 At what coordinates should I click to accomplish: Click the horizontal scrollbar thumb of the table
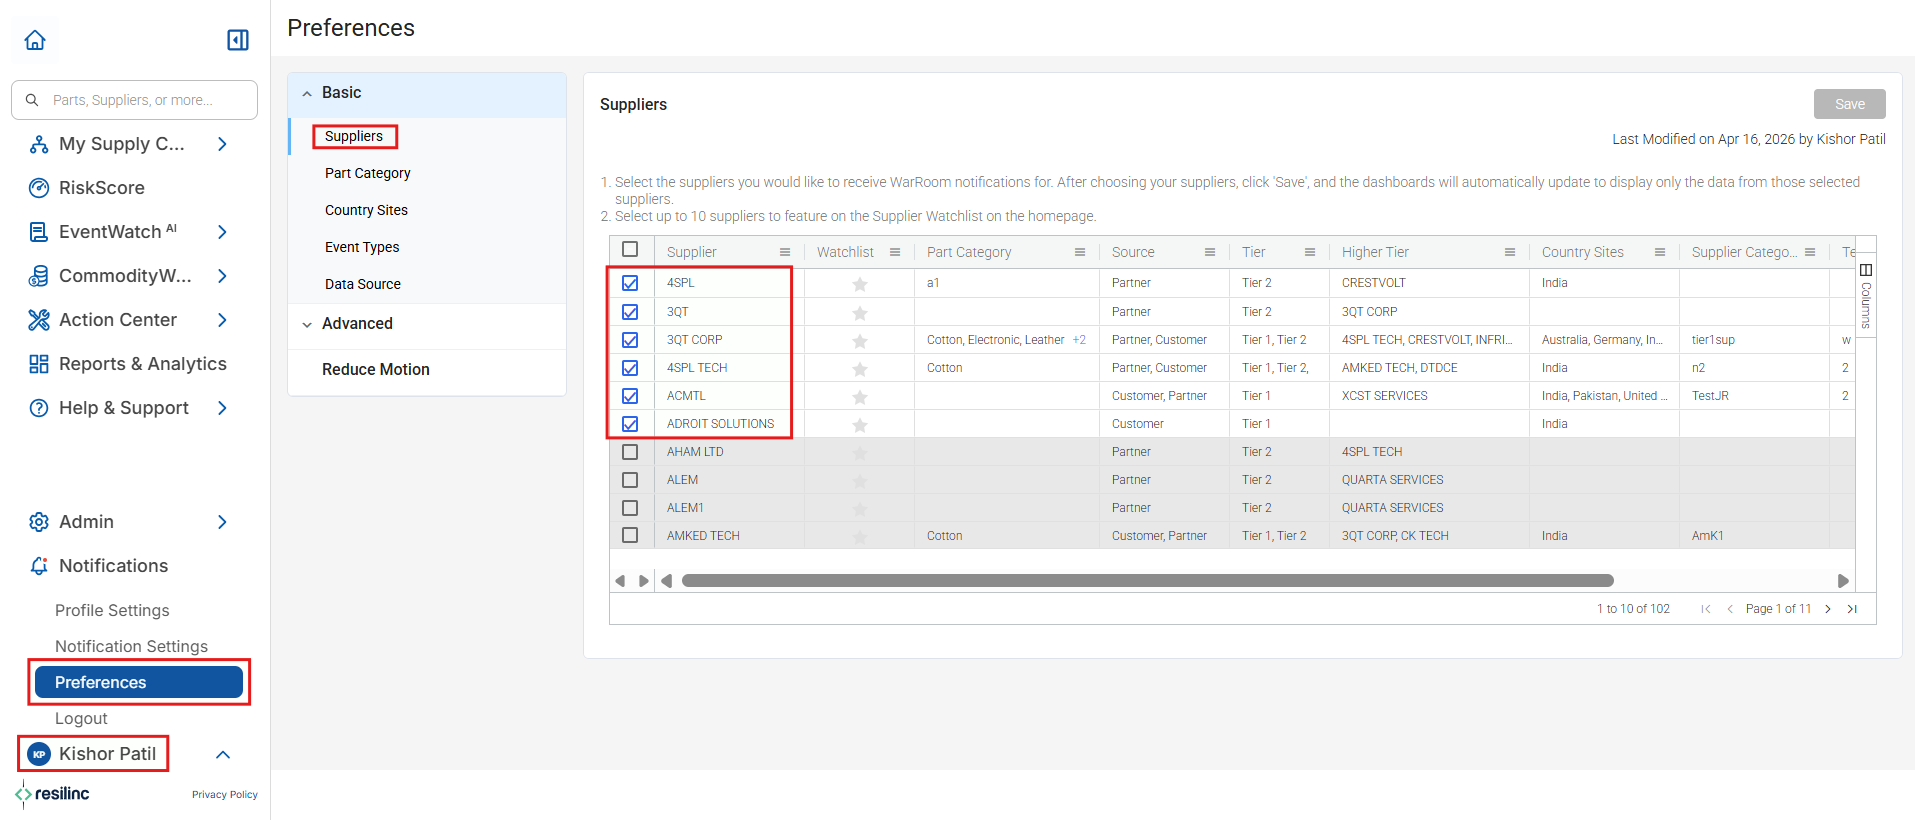[1148, 581]
